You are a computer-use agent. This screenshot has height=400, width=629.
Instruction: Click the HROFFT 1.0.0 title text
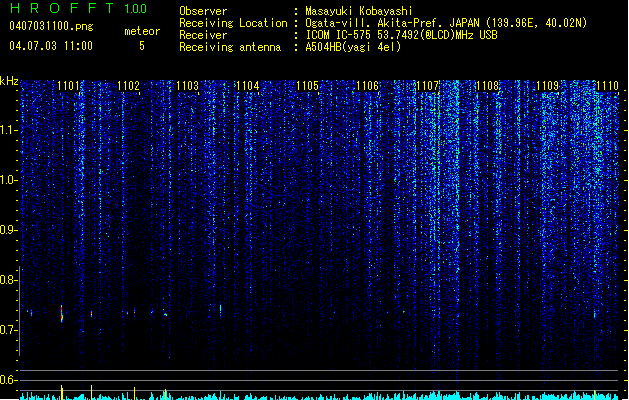[x=78, y=8]
